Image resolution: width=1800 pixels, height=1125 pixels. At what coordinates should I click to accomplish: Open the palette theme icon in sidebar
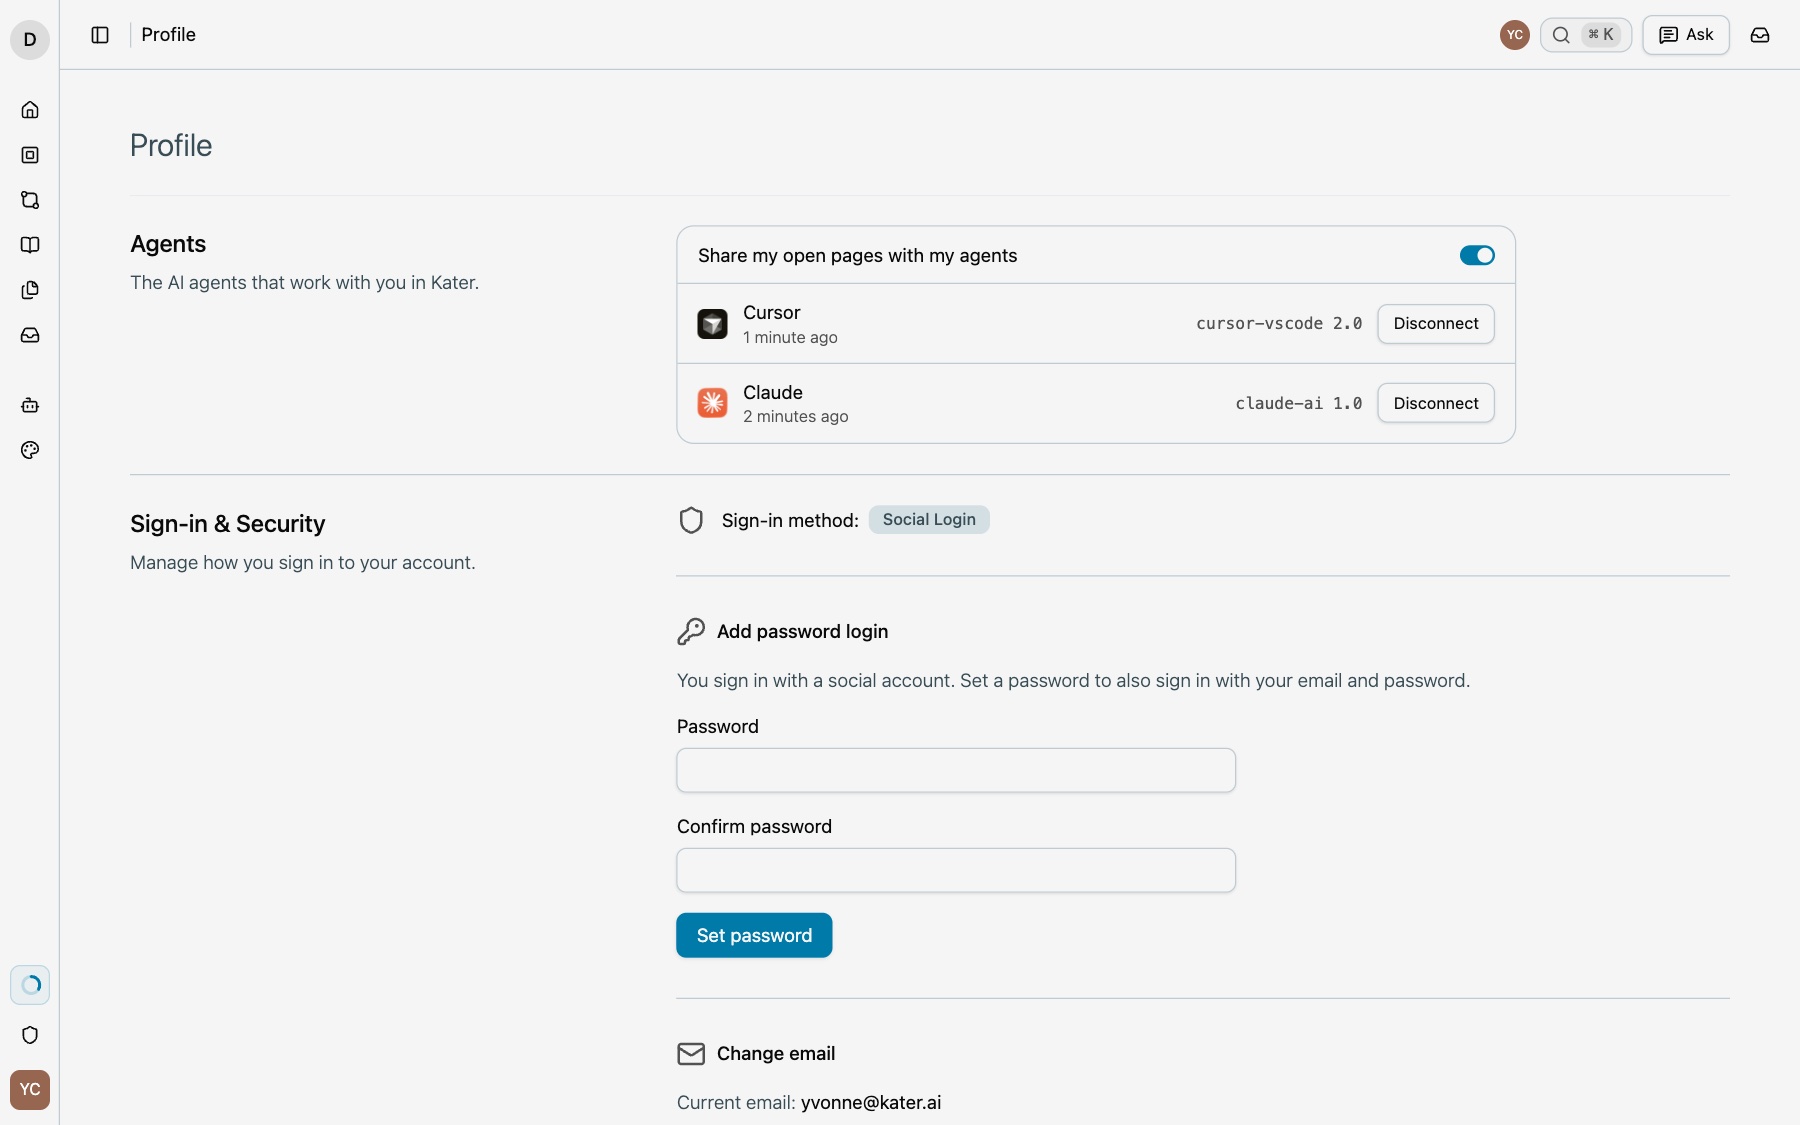click(x=30, y=450)
